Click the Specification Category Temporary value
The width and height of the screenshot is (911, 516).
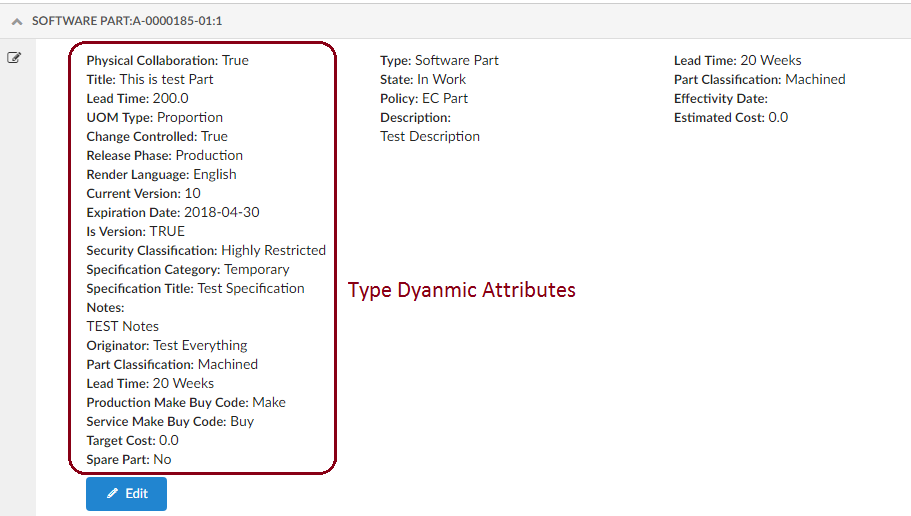coord(256,269)
